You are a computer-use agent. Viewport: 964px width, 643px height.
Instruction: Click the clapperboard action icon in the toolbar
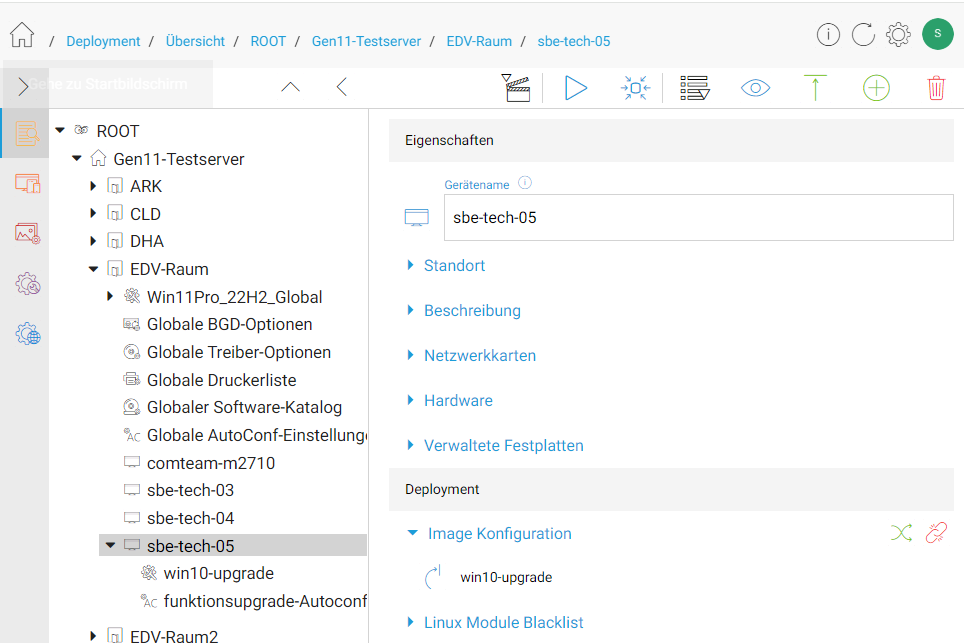point(516,88)
